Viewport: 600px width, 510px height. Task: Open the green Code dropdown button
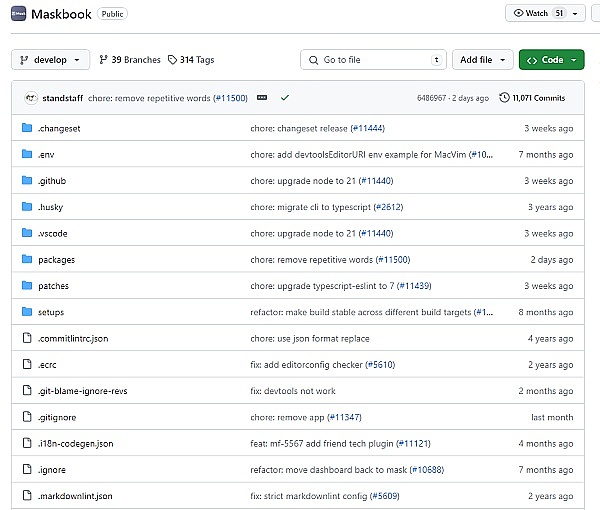click(x=551, y=60)
